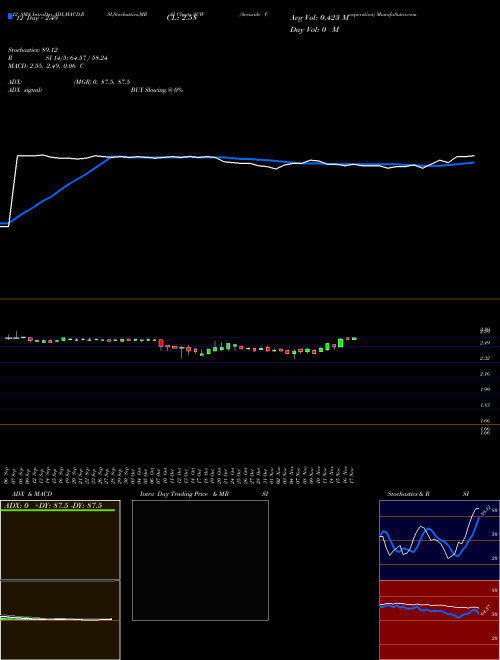Click the 'Avg Vol: 0.423 M' label
Screen dimensions: 500x660
(319, 18)
